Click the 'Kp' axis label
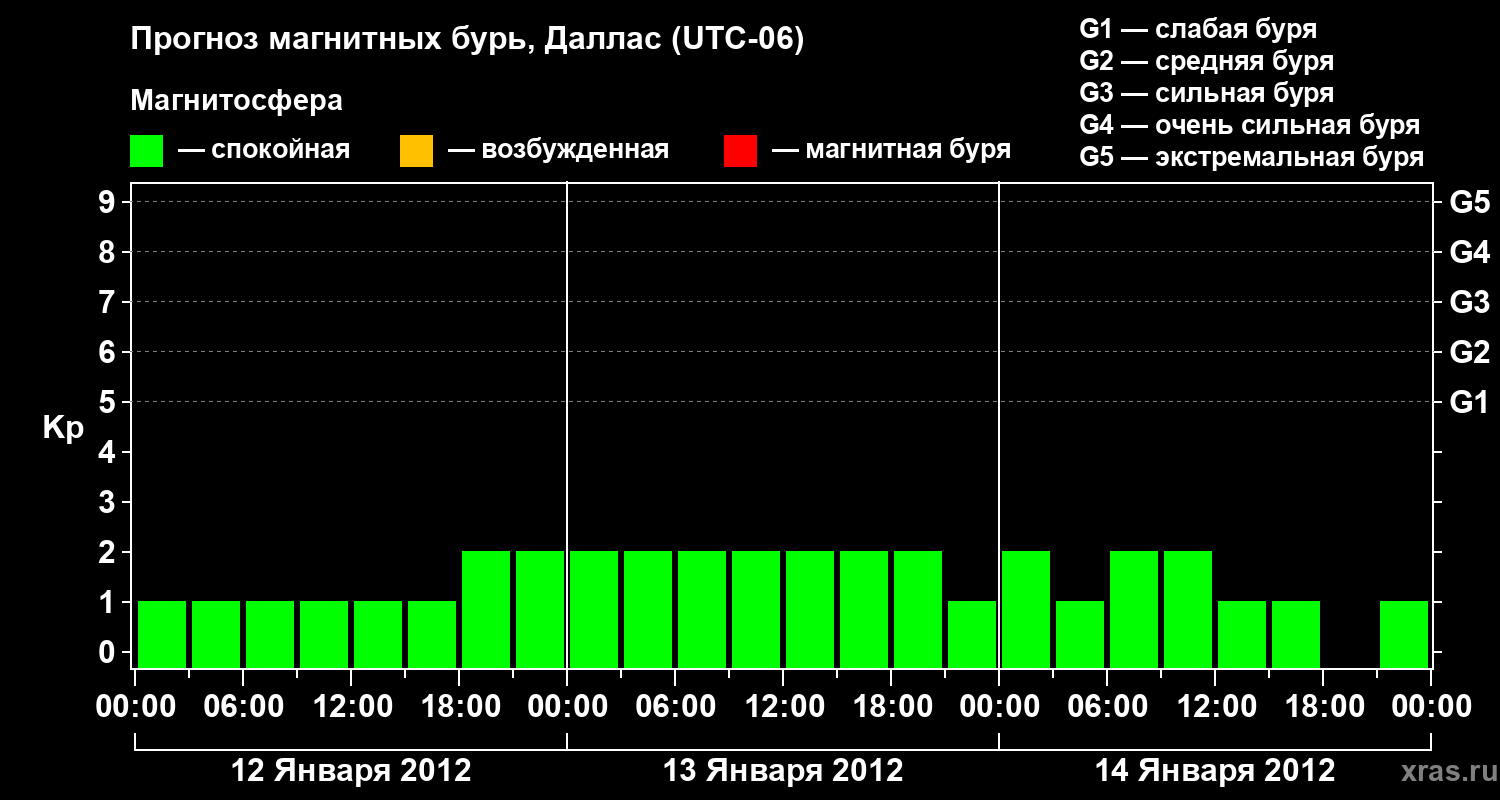Viewport: 1500px width, 800px height. pyautogui.click(x=64, y=428)
